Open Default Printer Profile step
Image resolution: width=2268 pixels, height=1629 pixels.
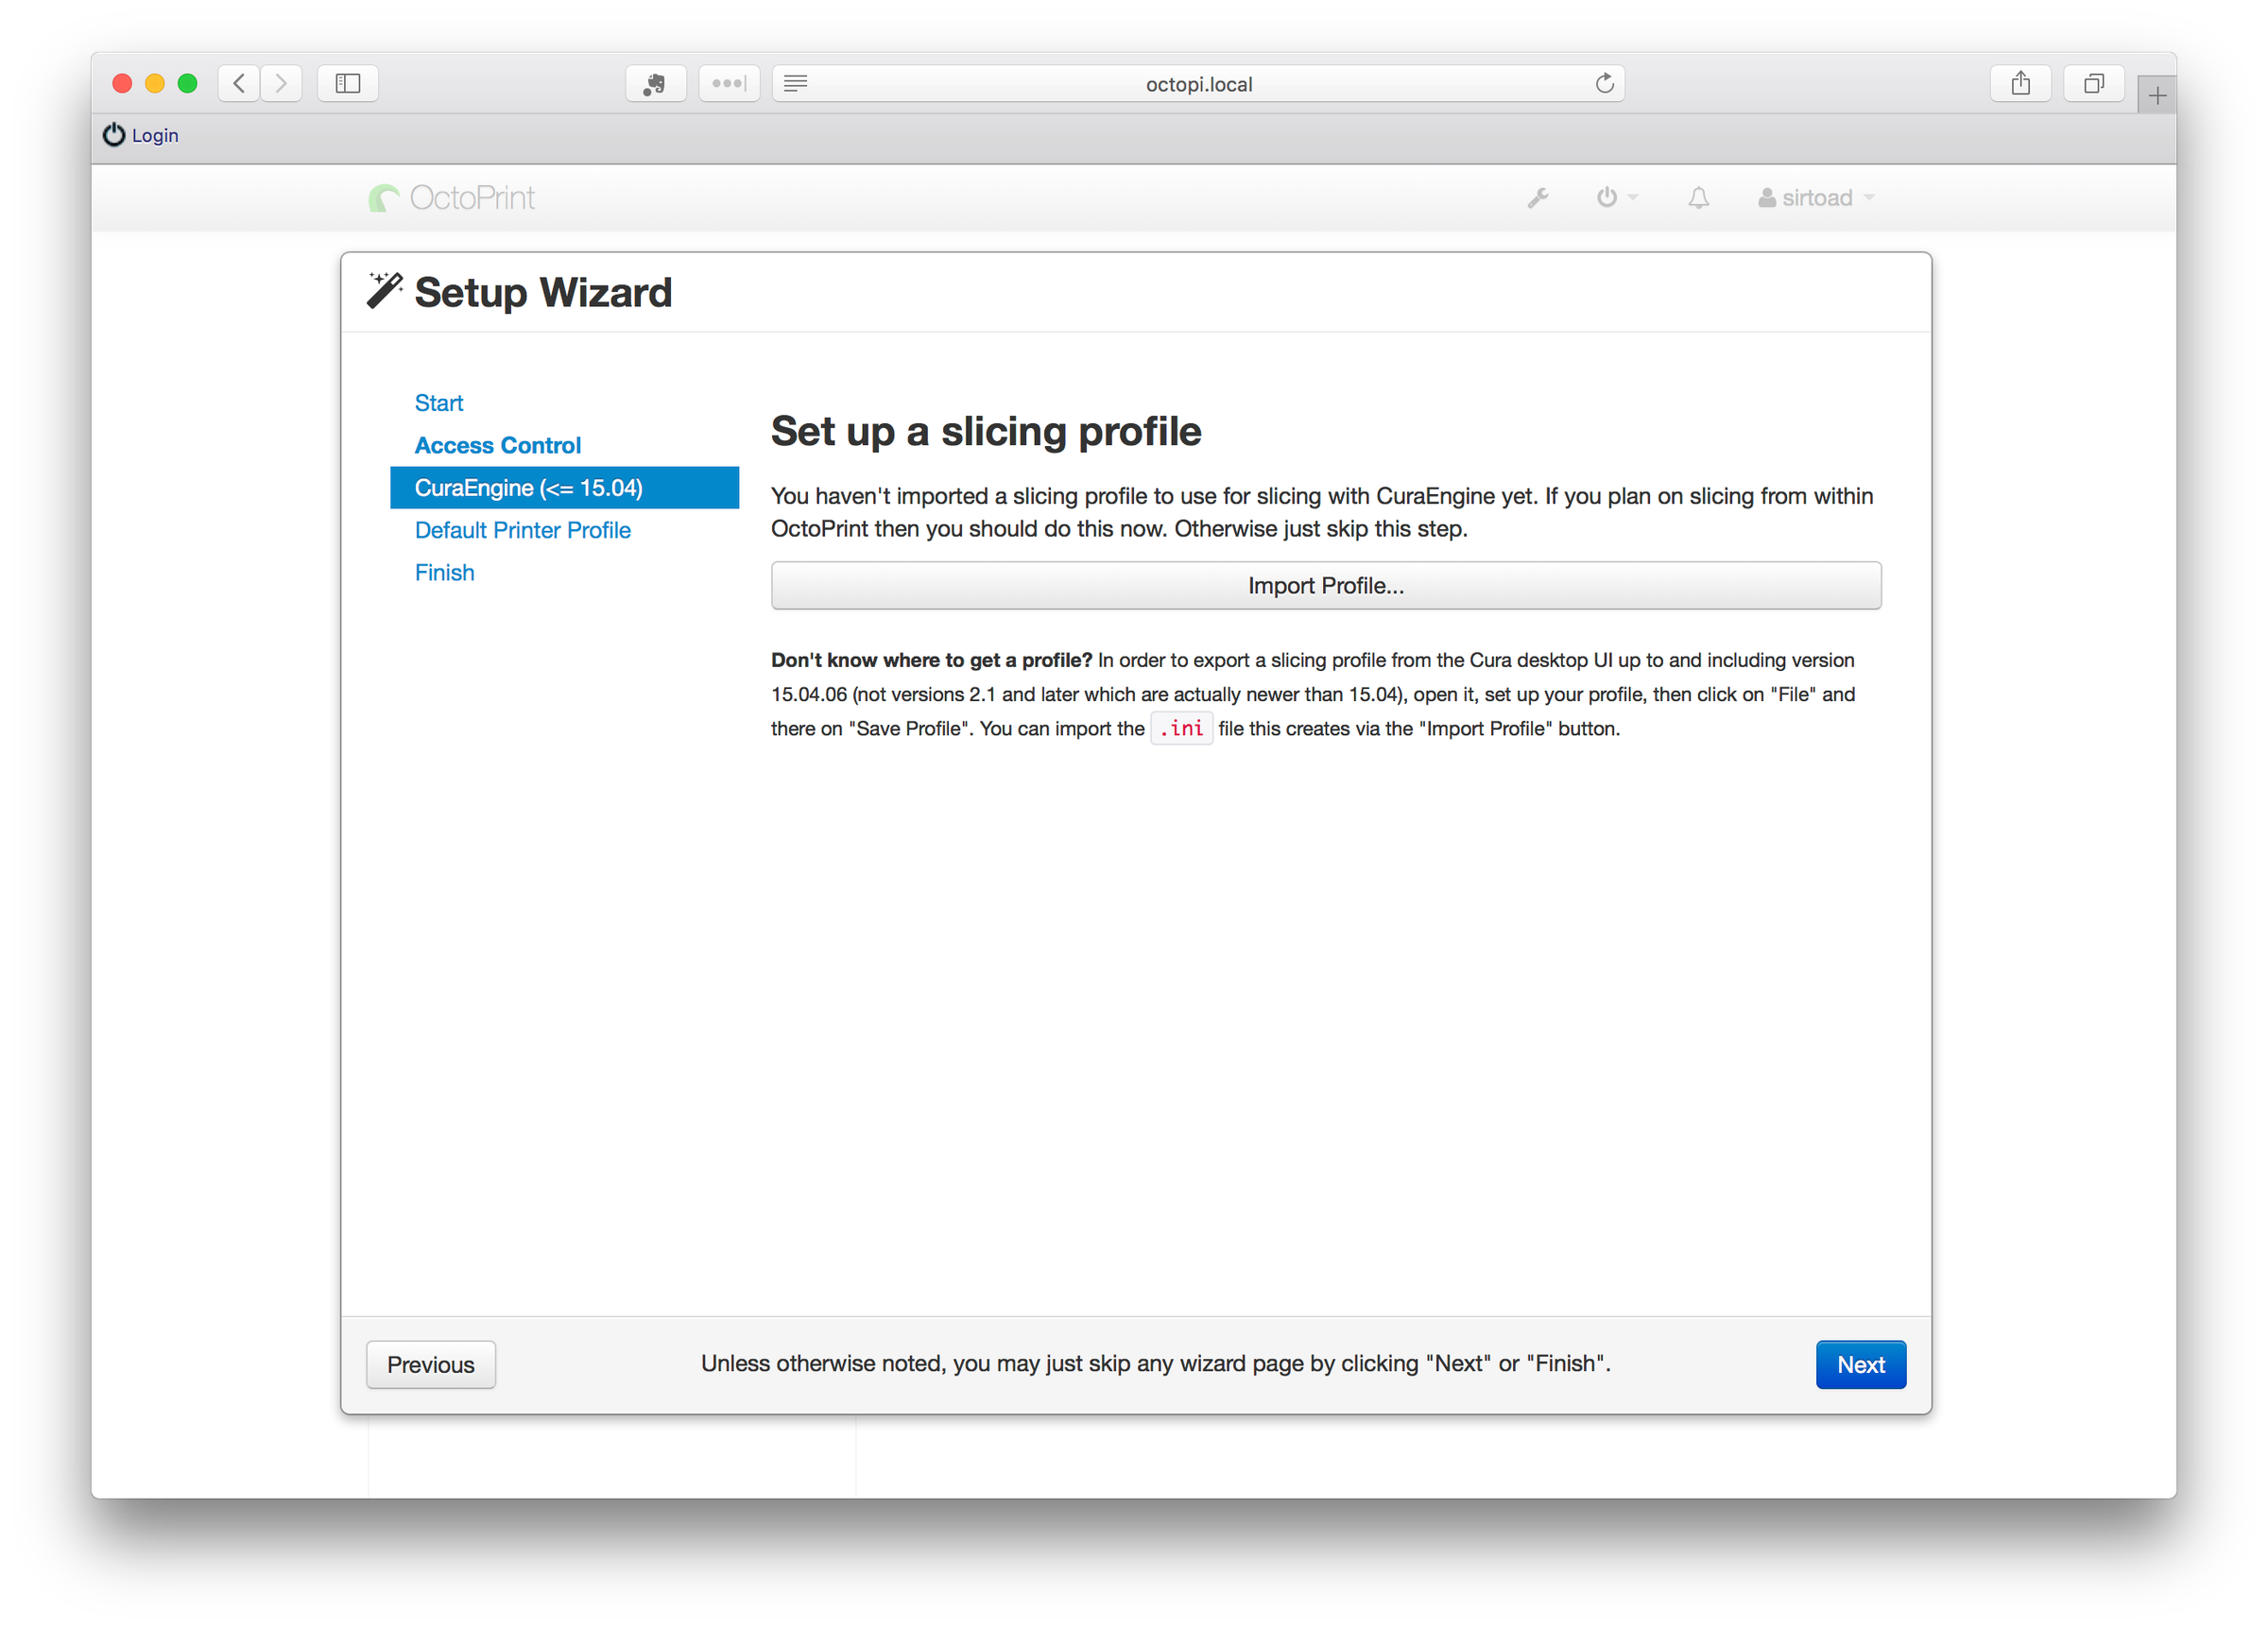pos(522,530)
